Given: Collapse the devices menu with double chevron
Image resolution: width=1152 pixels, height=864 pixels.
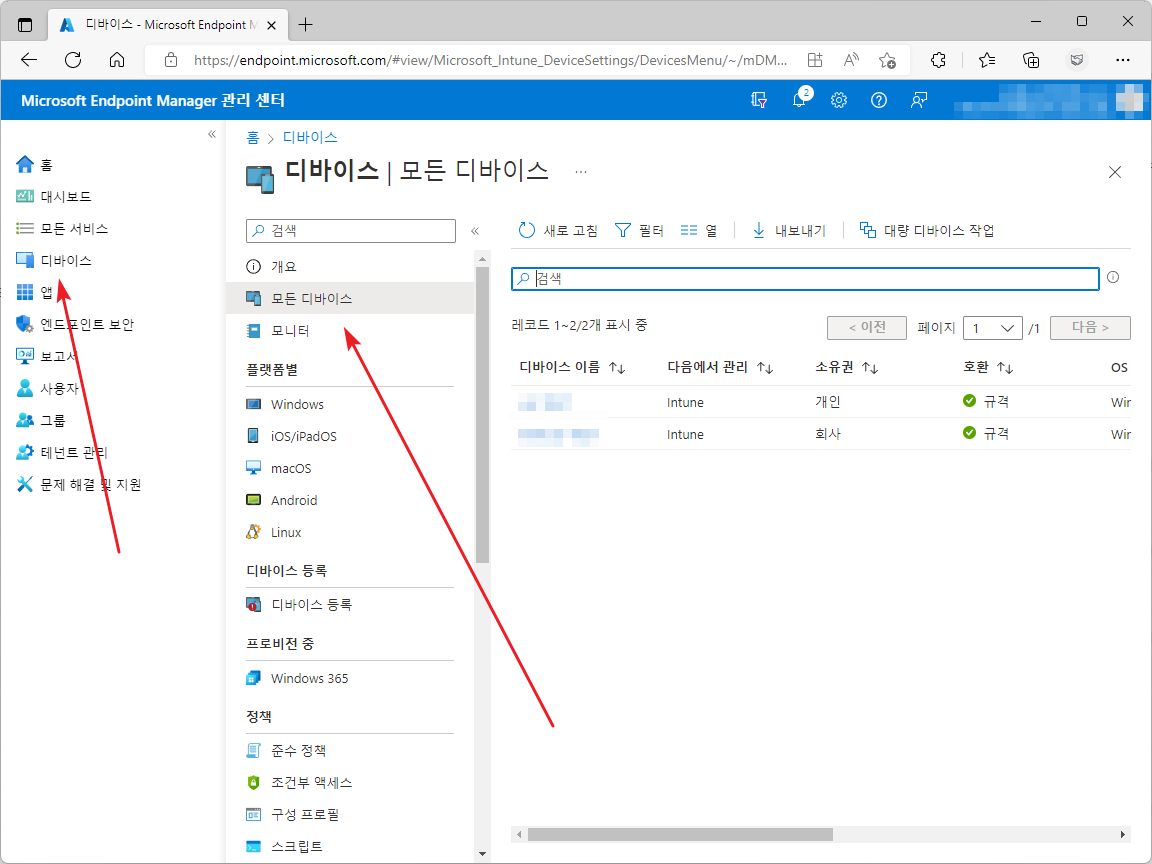Looking at the screenshot, I should [475, 231].
